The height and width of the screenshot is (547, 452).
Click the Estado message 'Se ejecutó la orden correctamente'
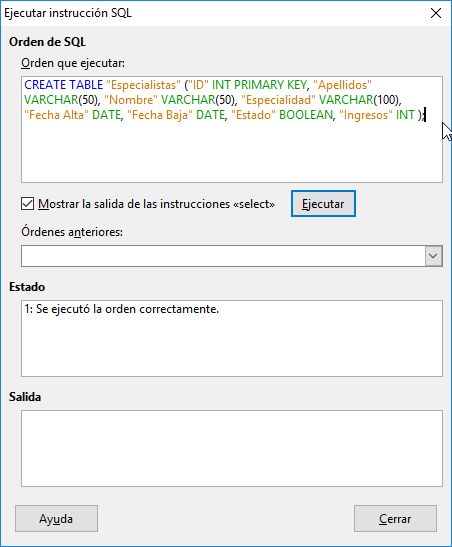point(122,309)
